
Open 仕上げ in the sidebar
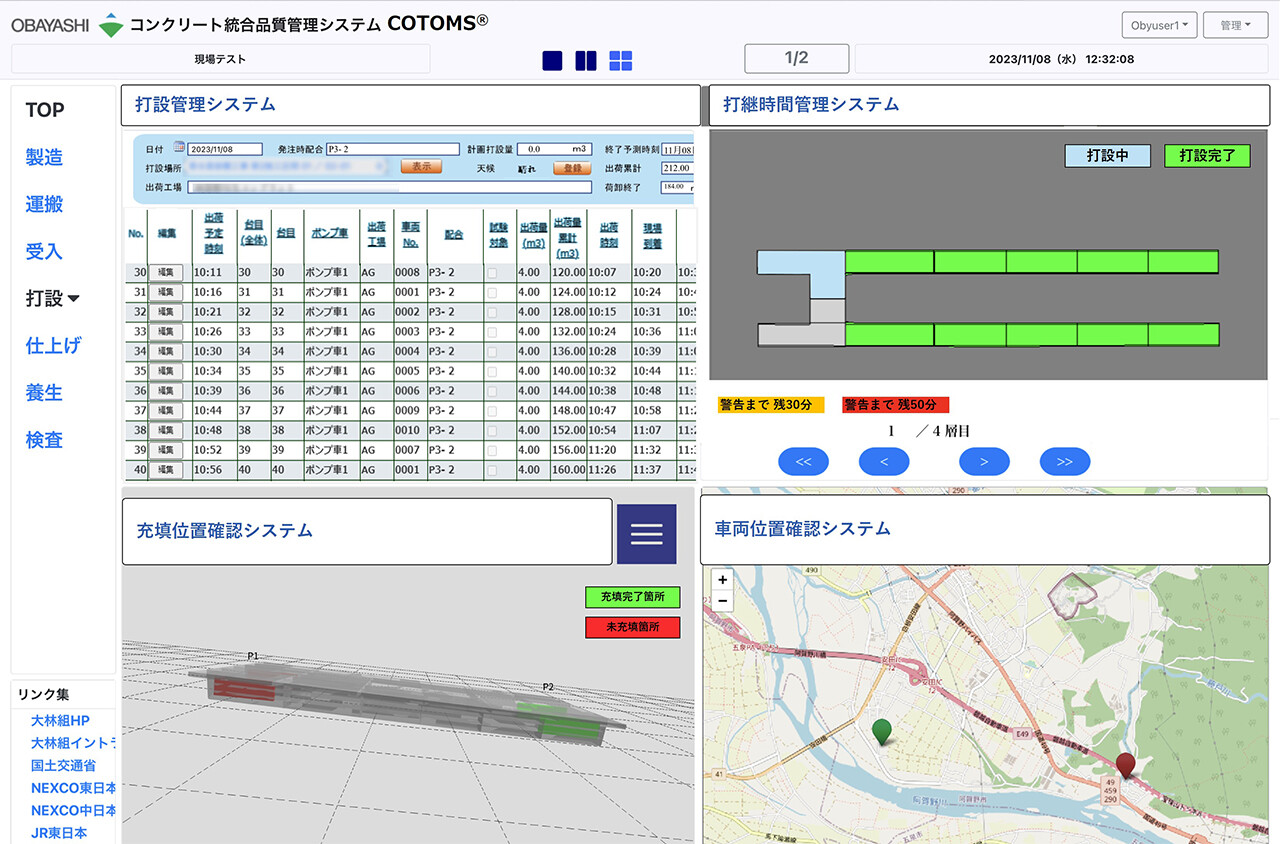pos(53,346)
